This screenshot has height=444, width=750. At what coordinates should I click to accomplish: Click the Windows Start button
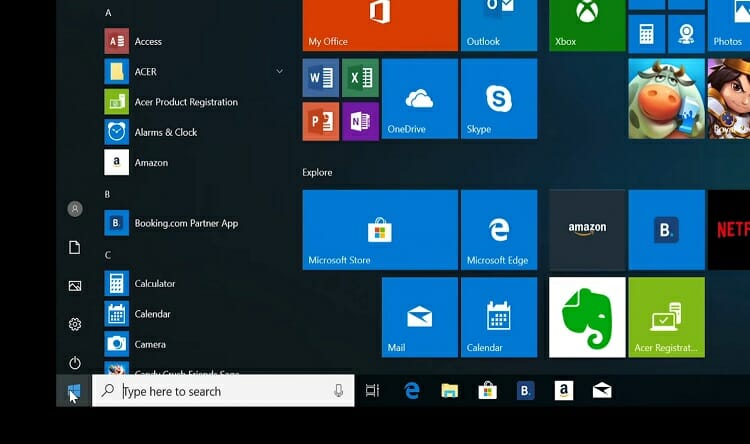(x=74, y=391)
